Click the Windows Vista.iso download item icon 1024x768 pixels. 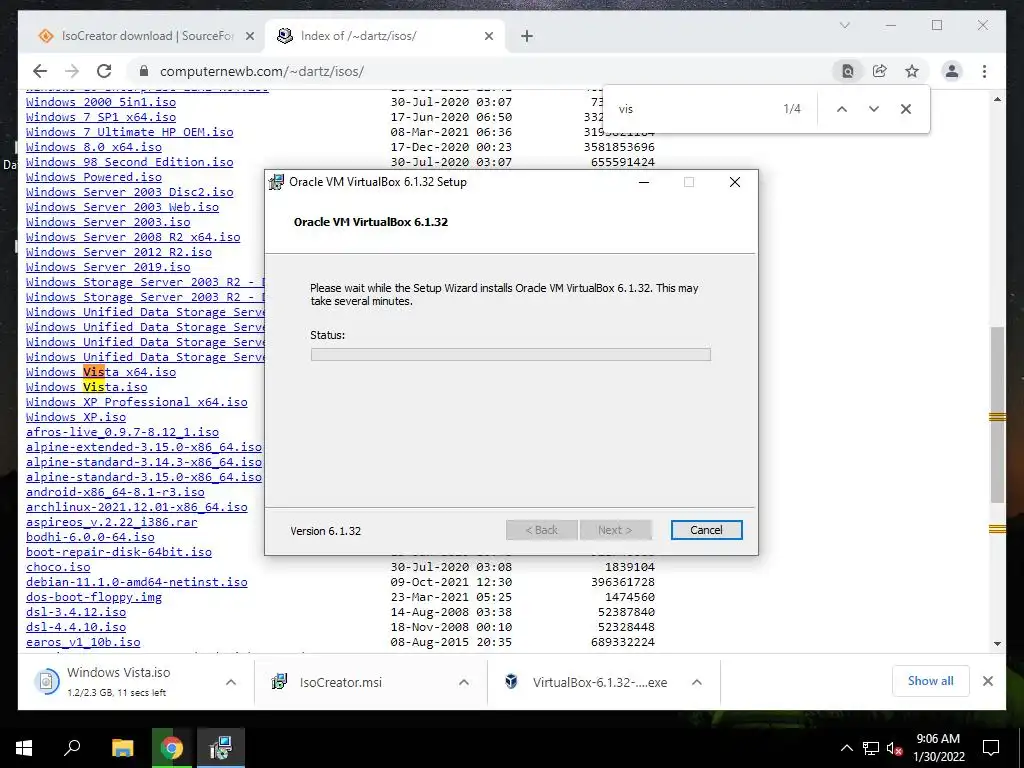click(46, 682)
